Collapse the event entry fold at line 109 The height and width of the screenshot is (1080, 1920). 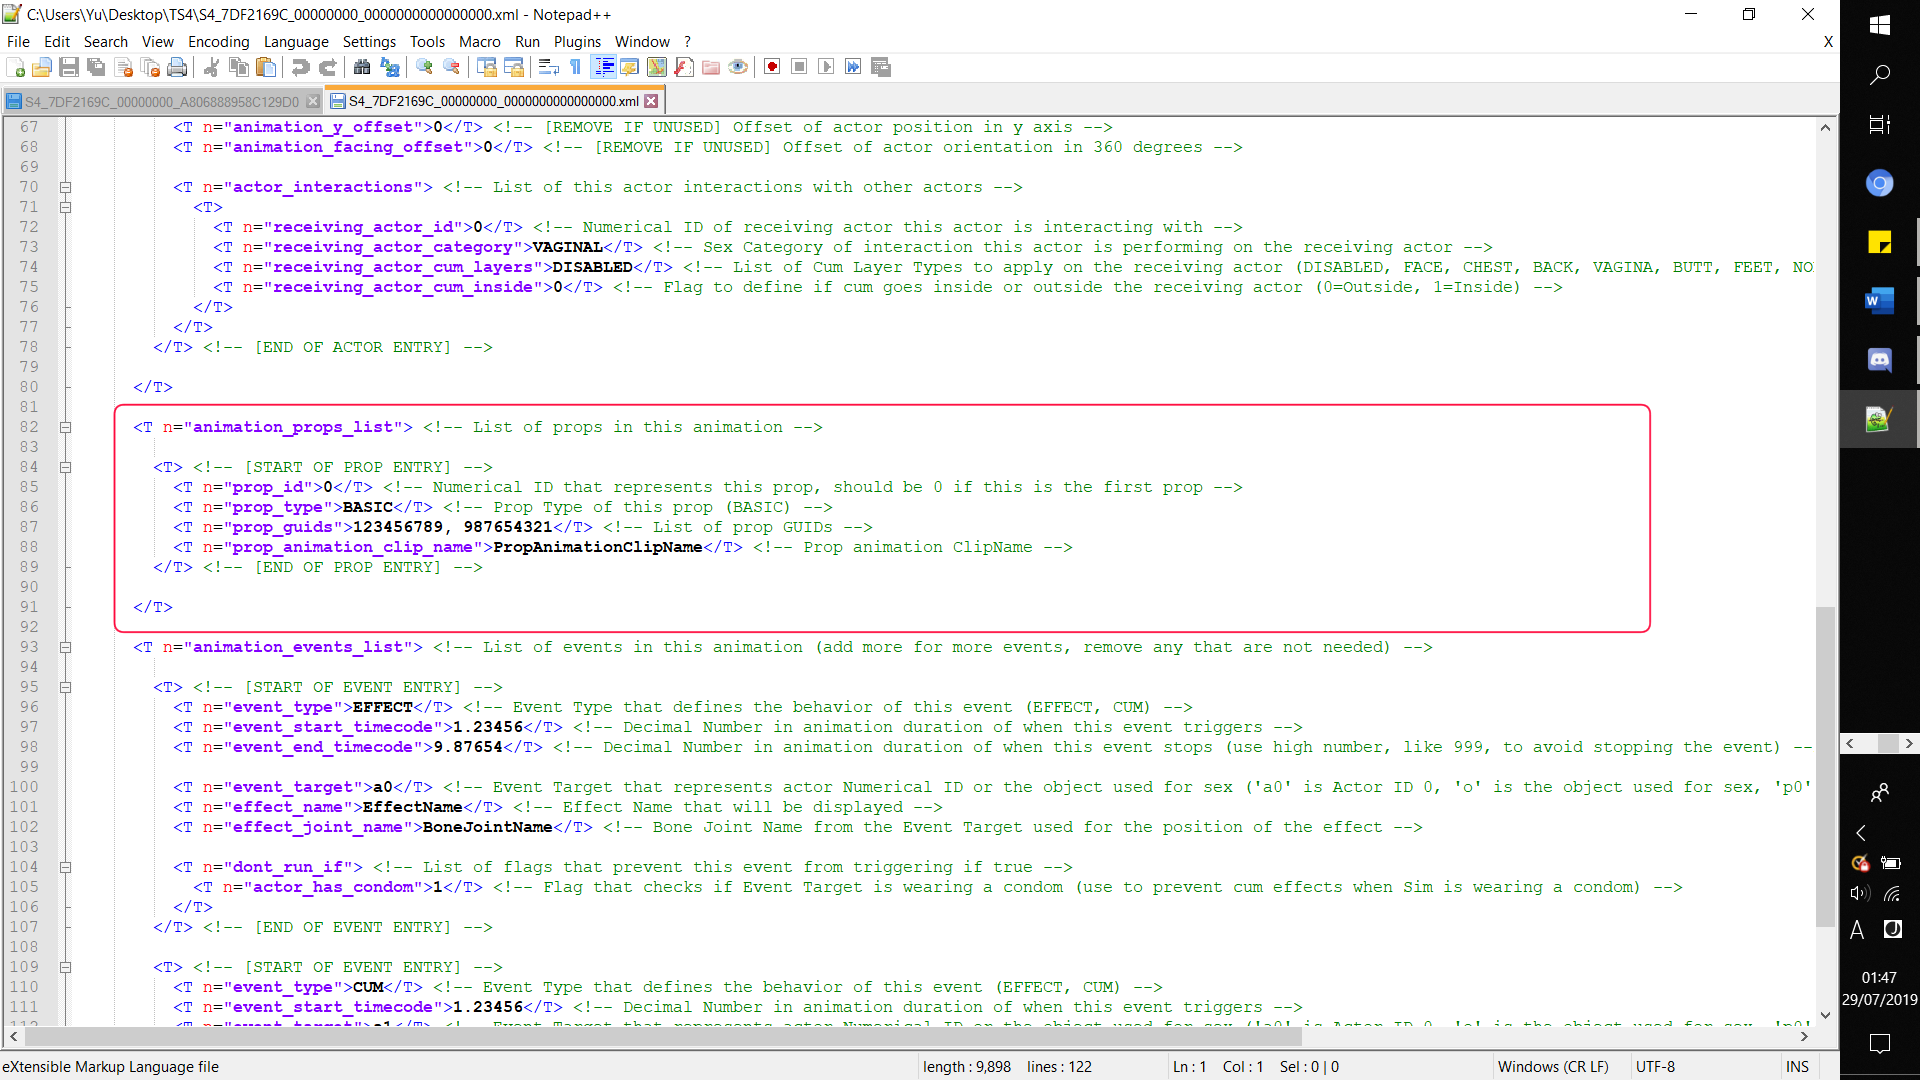tap(65, 967)
